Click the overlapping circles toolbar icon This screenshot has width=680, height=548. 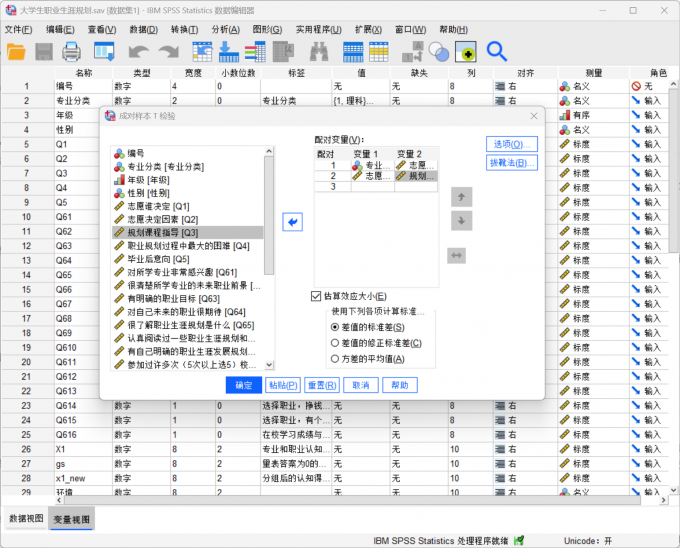[x=439, y=52]
